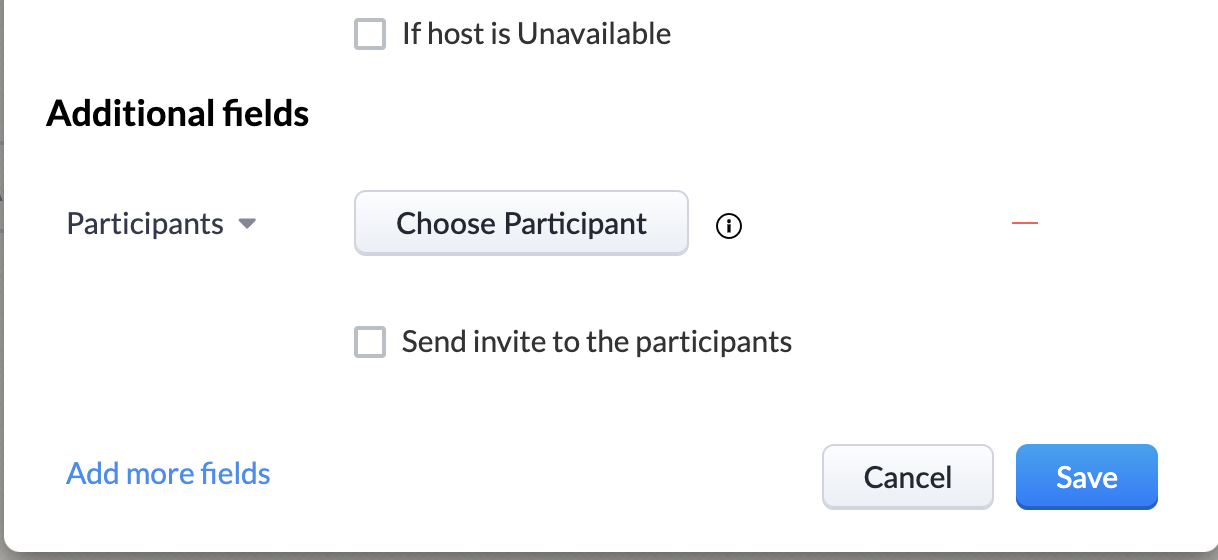Click the gray triangle next to Participants
Viewport: 1218px width, 560px height.
pos(247,224)
